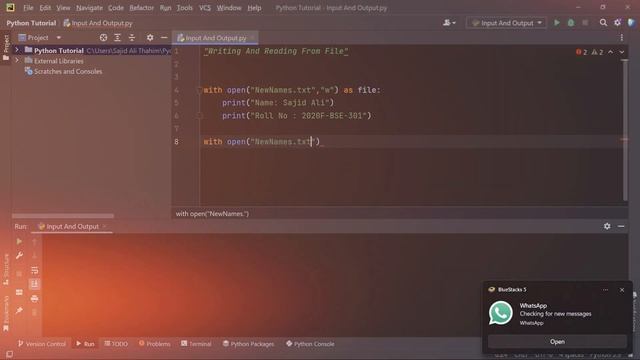Open Project view selector dropdown
640x360 pixels.
pos(40,38)
